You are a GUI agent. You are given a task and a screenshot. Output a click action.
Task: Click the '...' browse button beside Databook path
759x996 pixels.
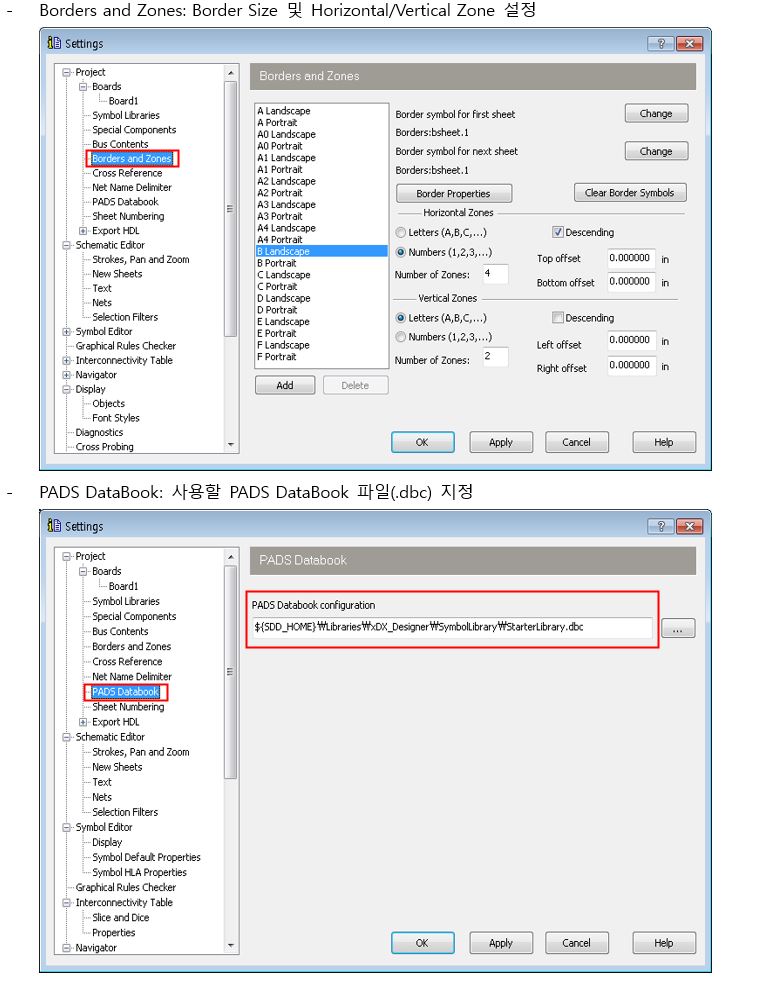tap(677, 629)
